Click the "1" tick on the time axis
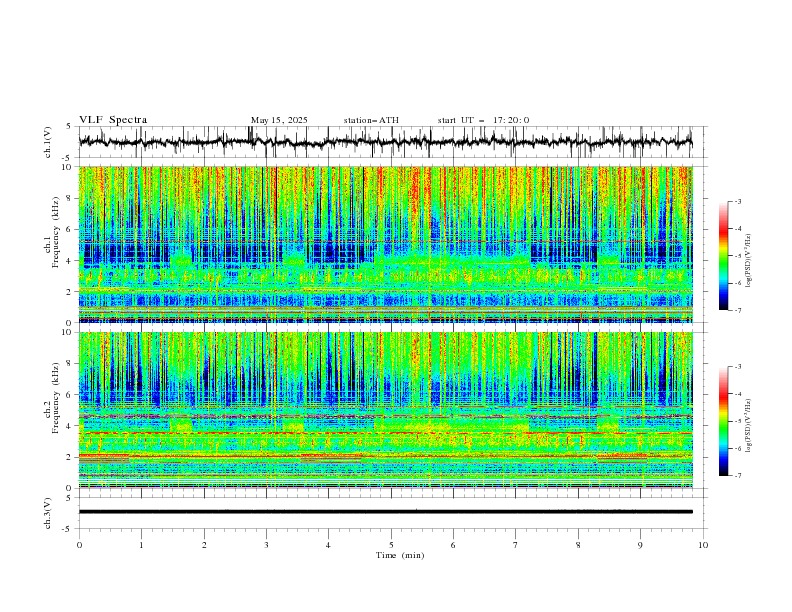Screen dimensions: 792x612 141,545
